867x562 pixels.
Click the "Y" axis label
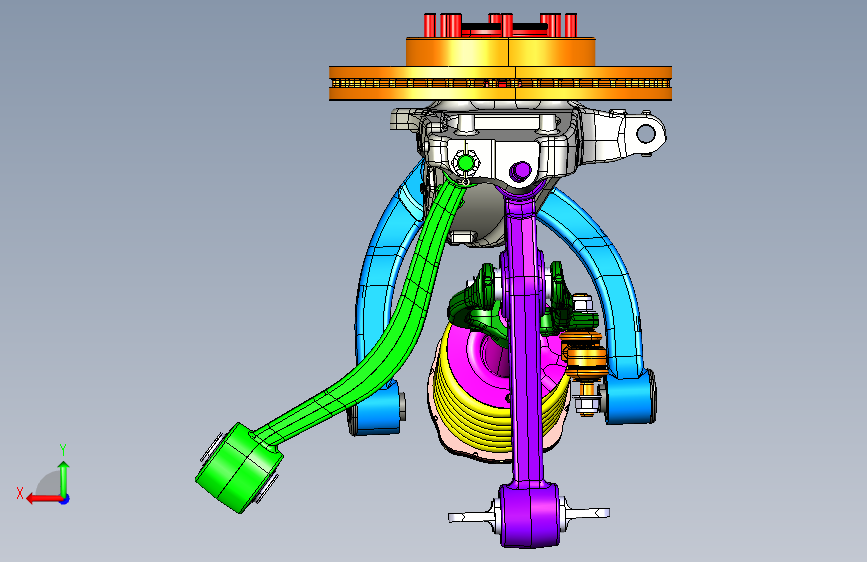(x=63, y=450)
